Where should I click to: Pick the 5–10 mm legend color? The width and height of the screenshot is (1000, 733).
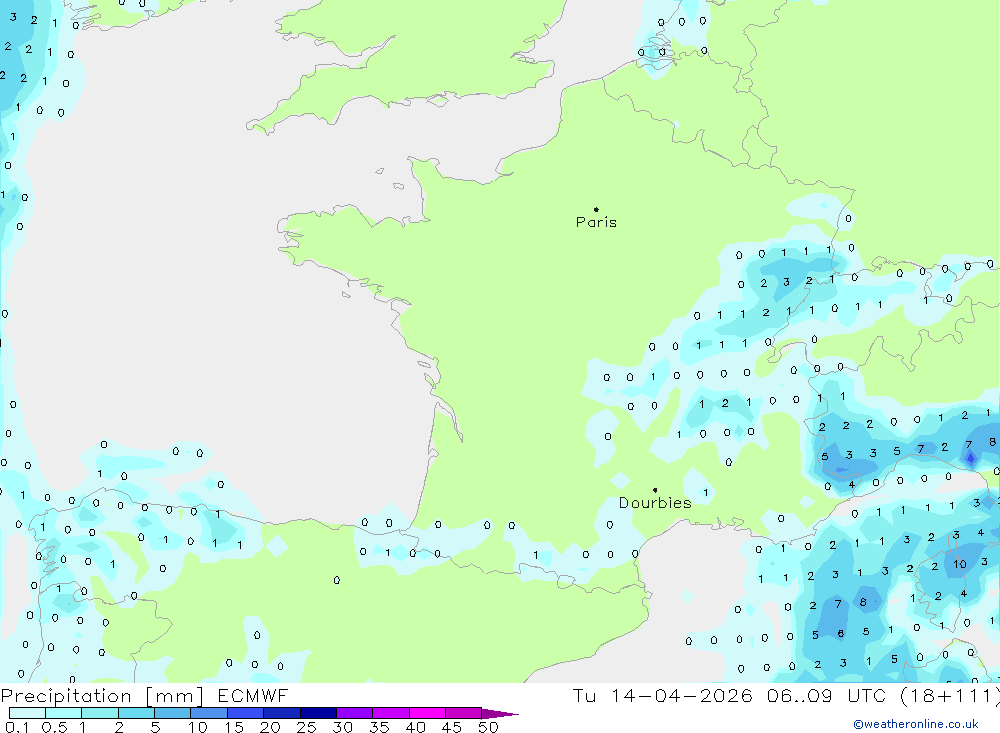tap(173, 713)
